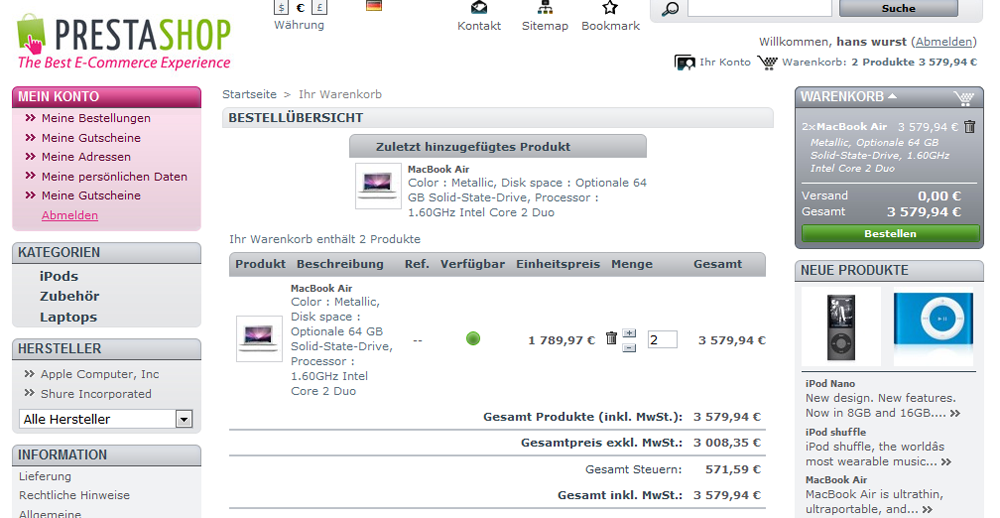
Task: Go to Startseite breadcrumb
Action: pos(249,94)
